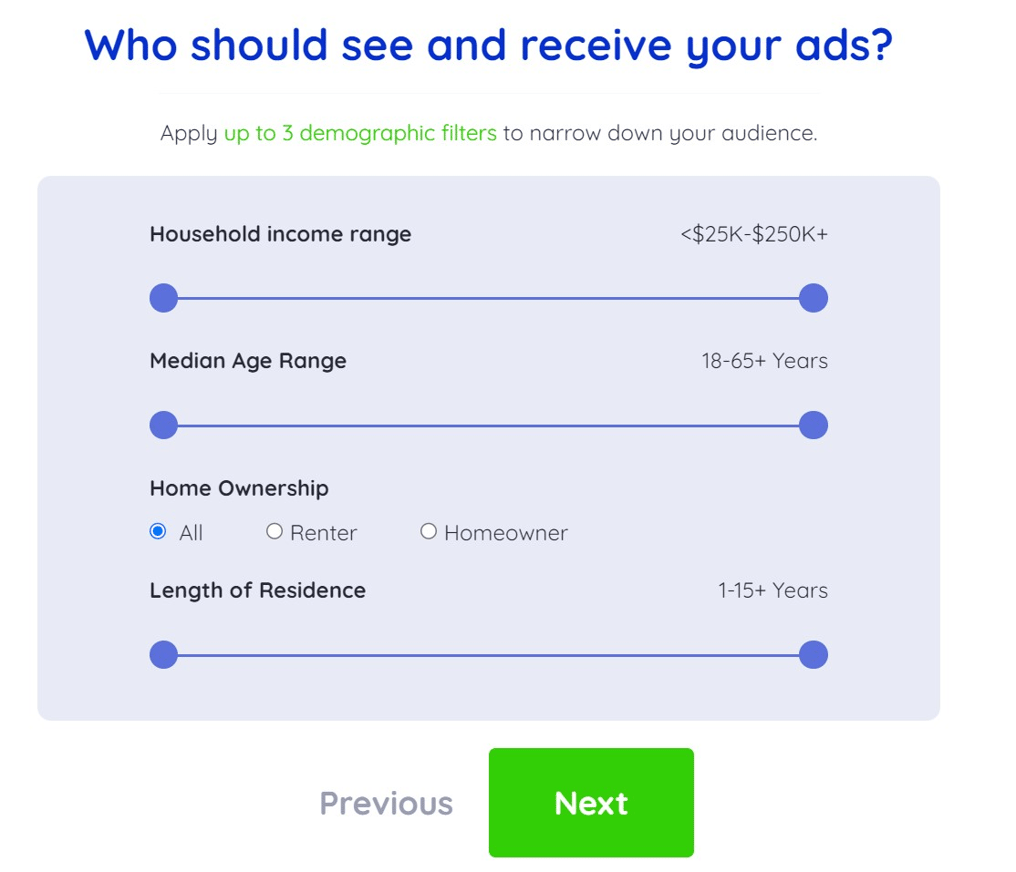Click the "Who should see and receive your ads?" heading

488,45
